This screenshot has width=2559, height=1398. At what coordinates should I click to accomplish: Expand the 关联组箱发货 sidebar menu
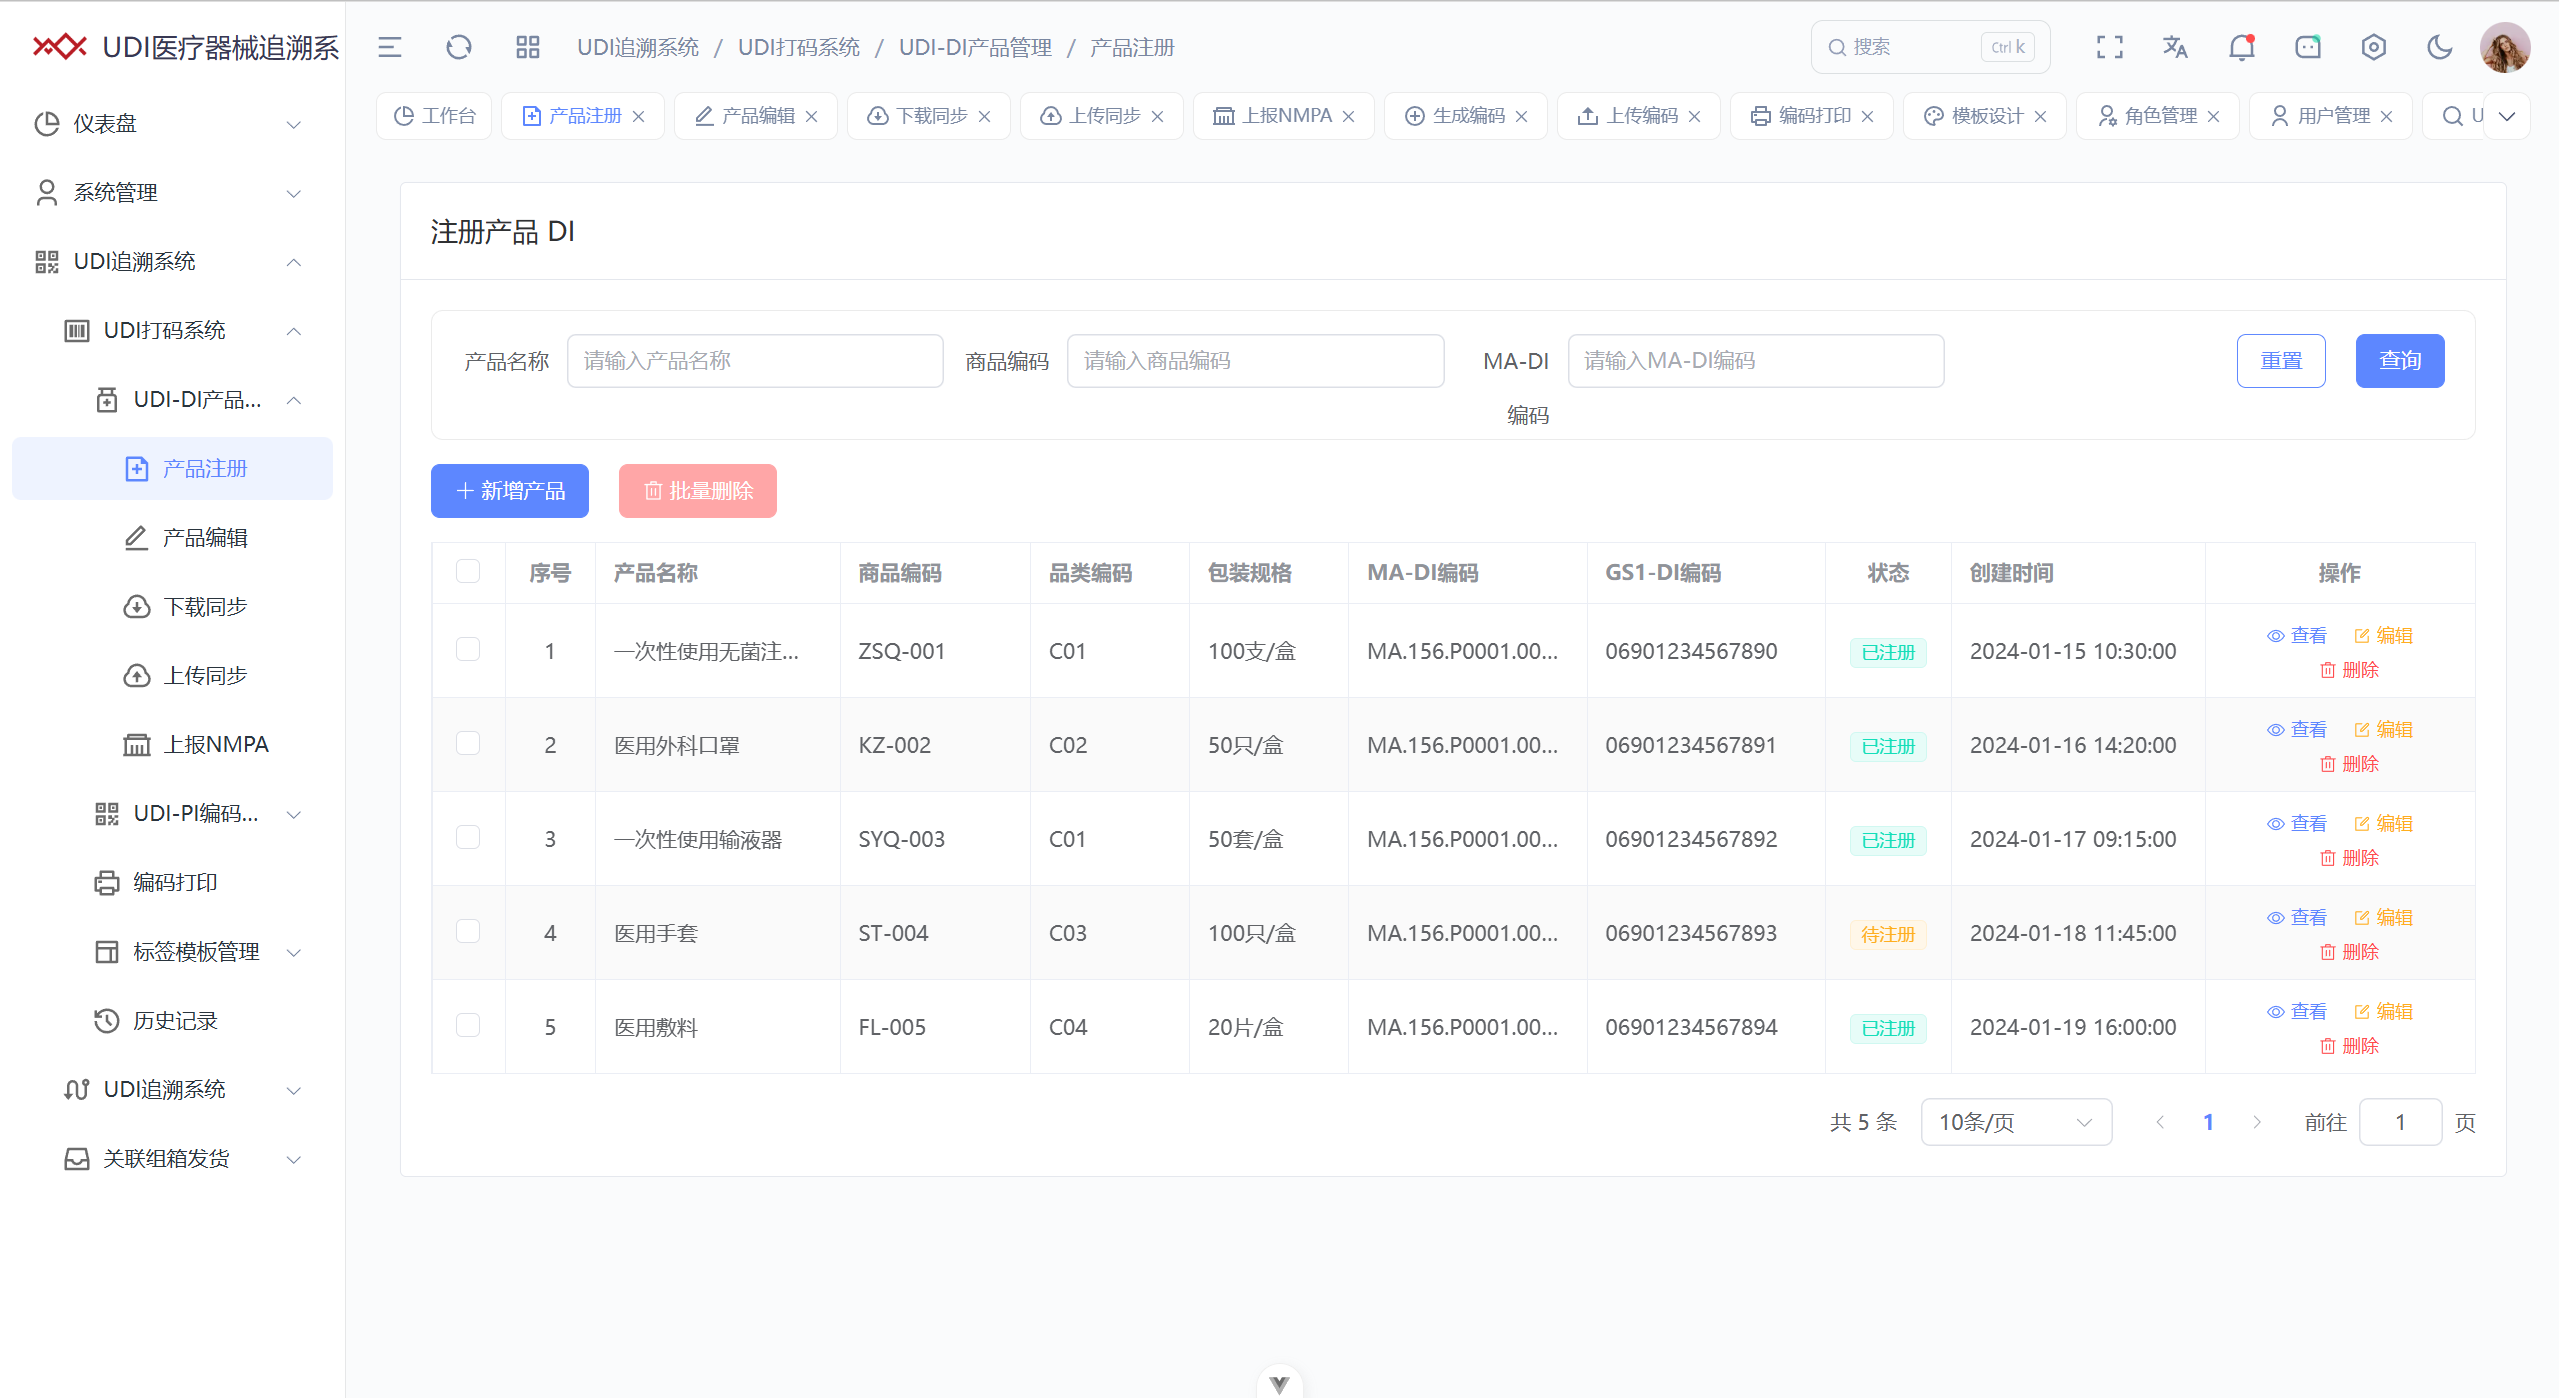pos(172,1159)
